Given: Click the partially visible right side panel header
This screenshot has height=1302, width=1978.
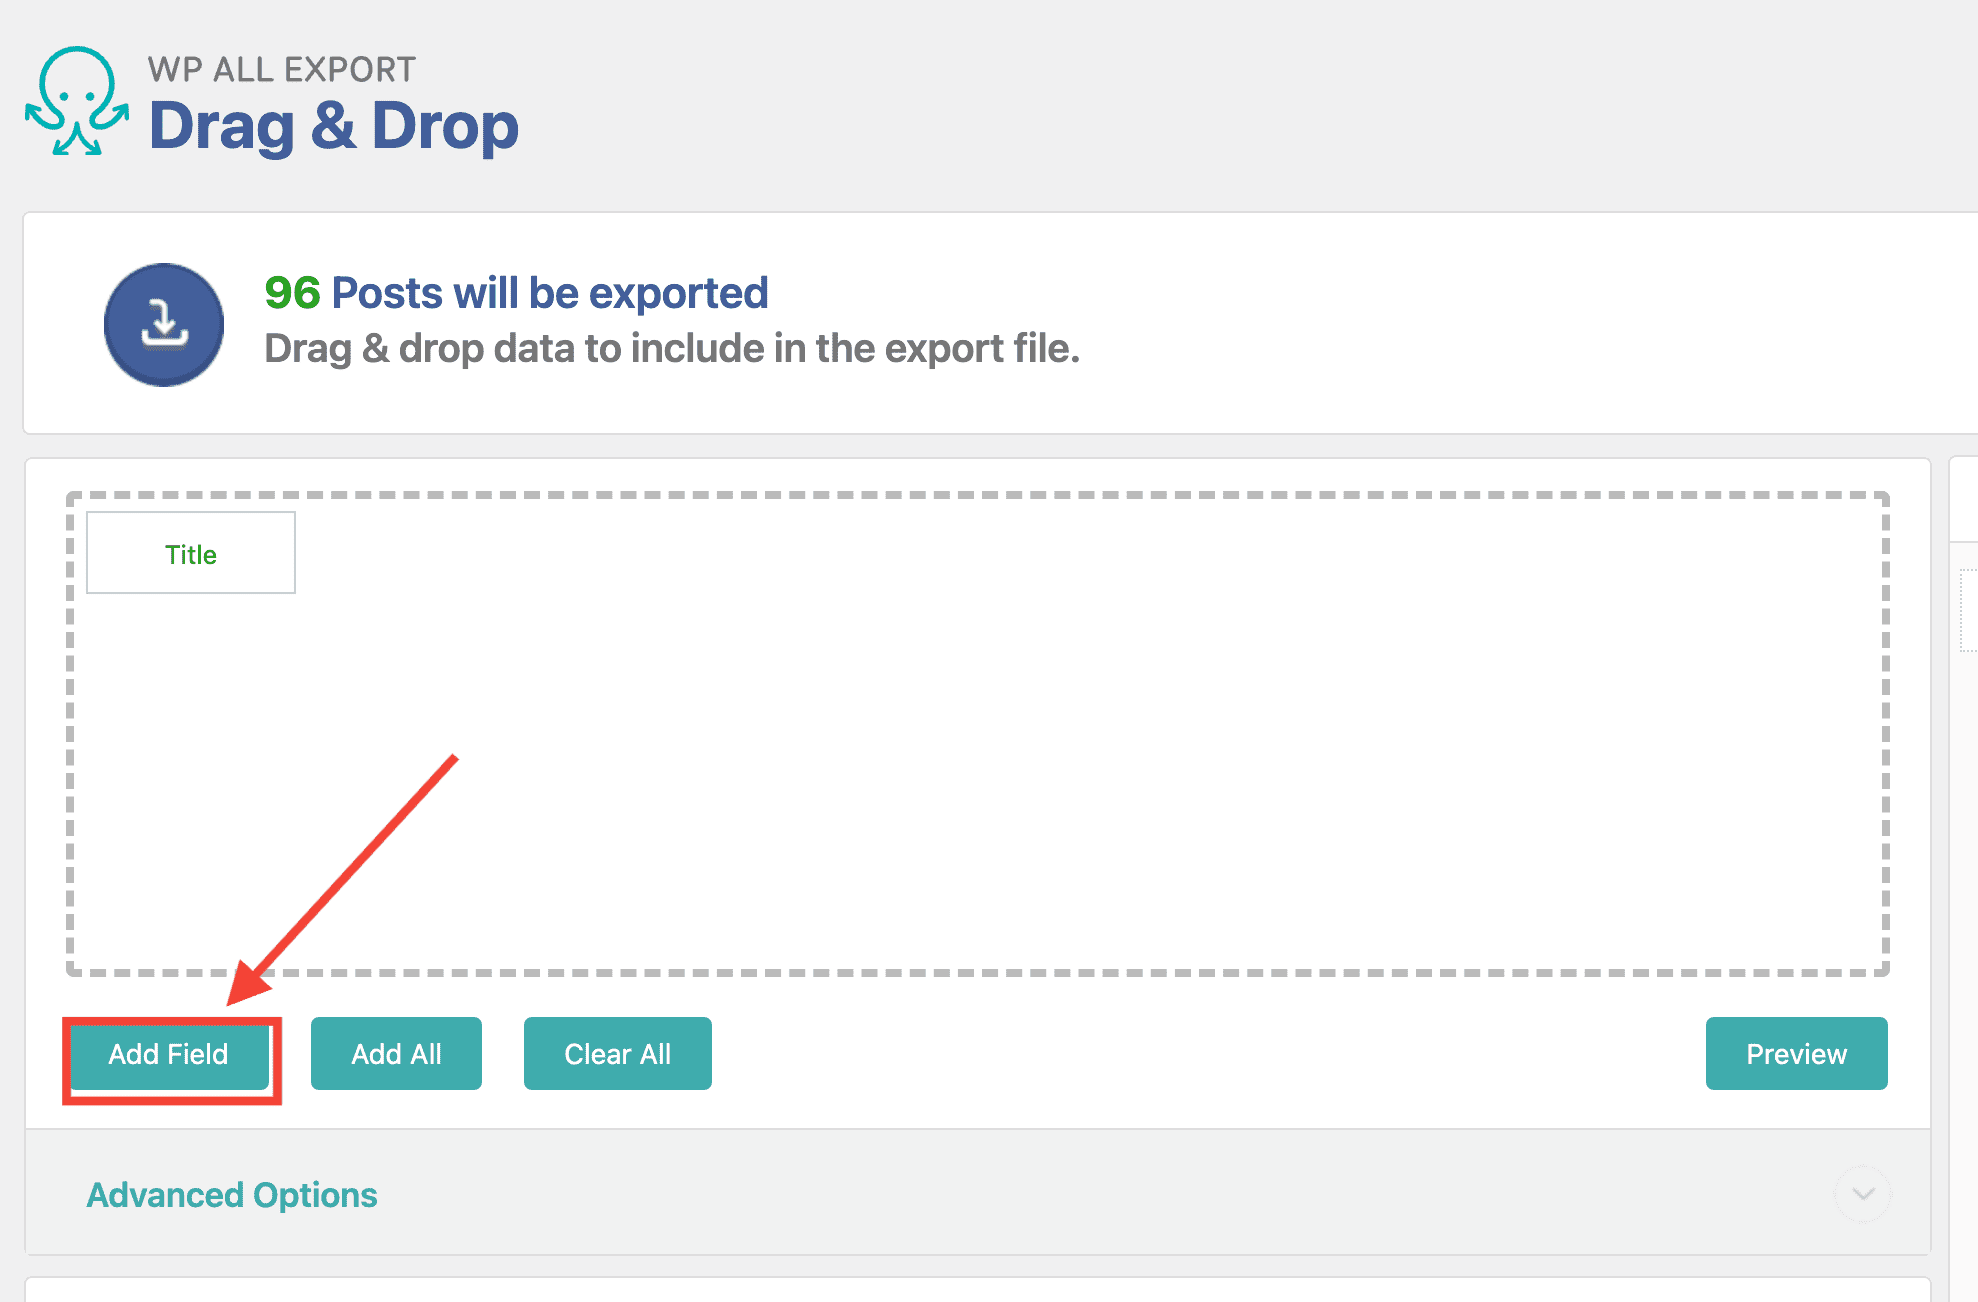Looking at the screenshot, I should (1964, 500).
